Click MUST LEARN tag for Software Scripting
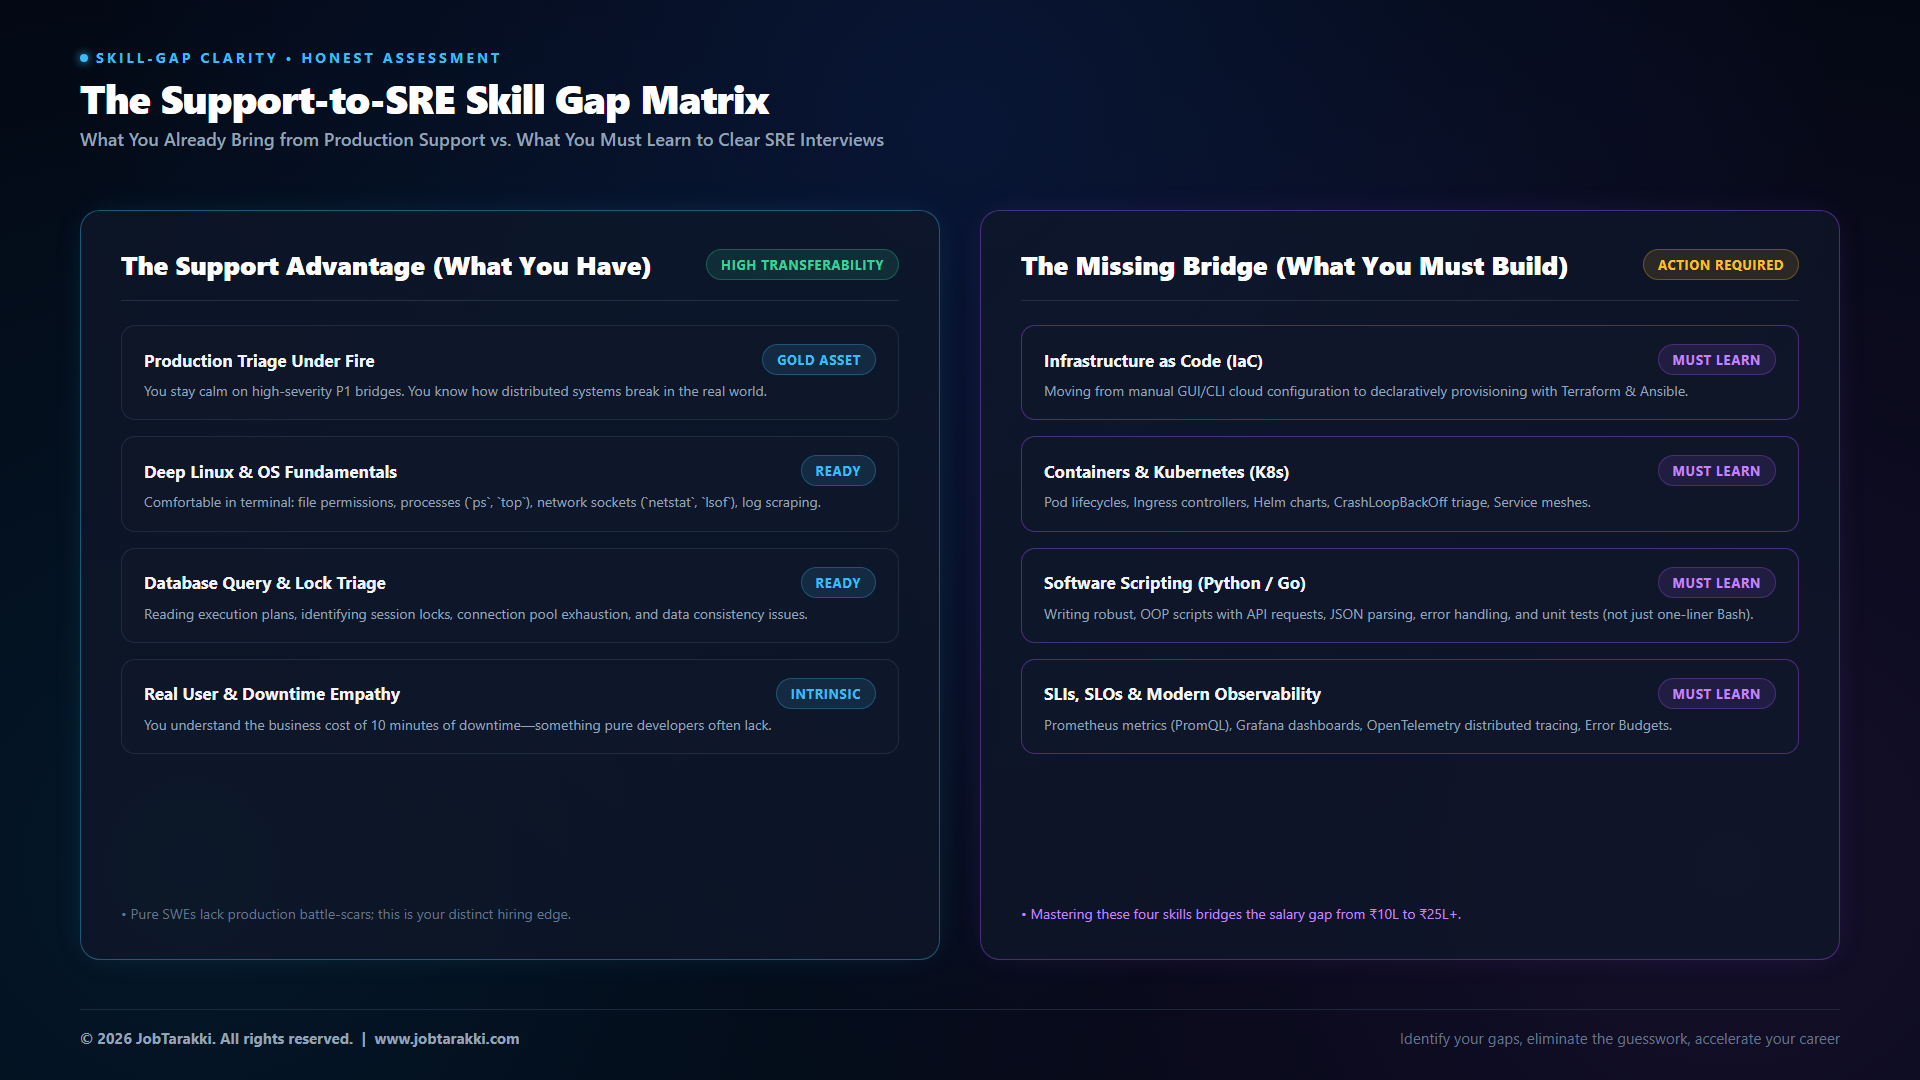This screenshot has height=1080, width=1920. click(x=1716, y=583)
